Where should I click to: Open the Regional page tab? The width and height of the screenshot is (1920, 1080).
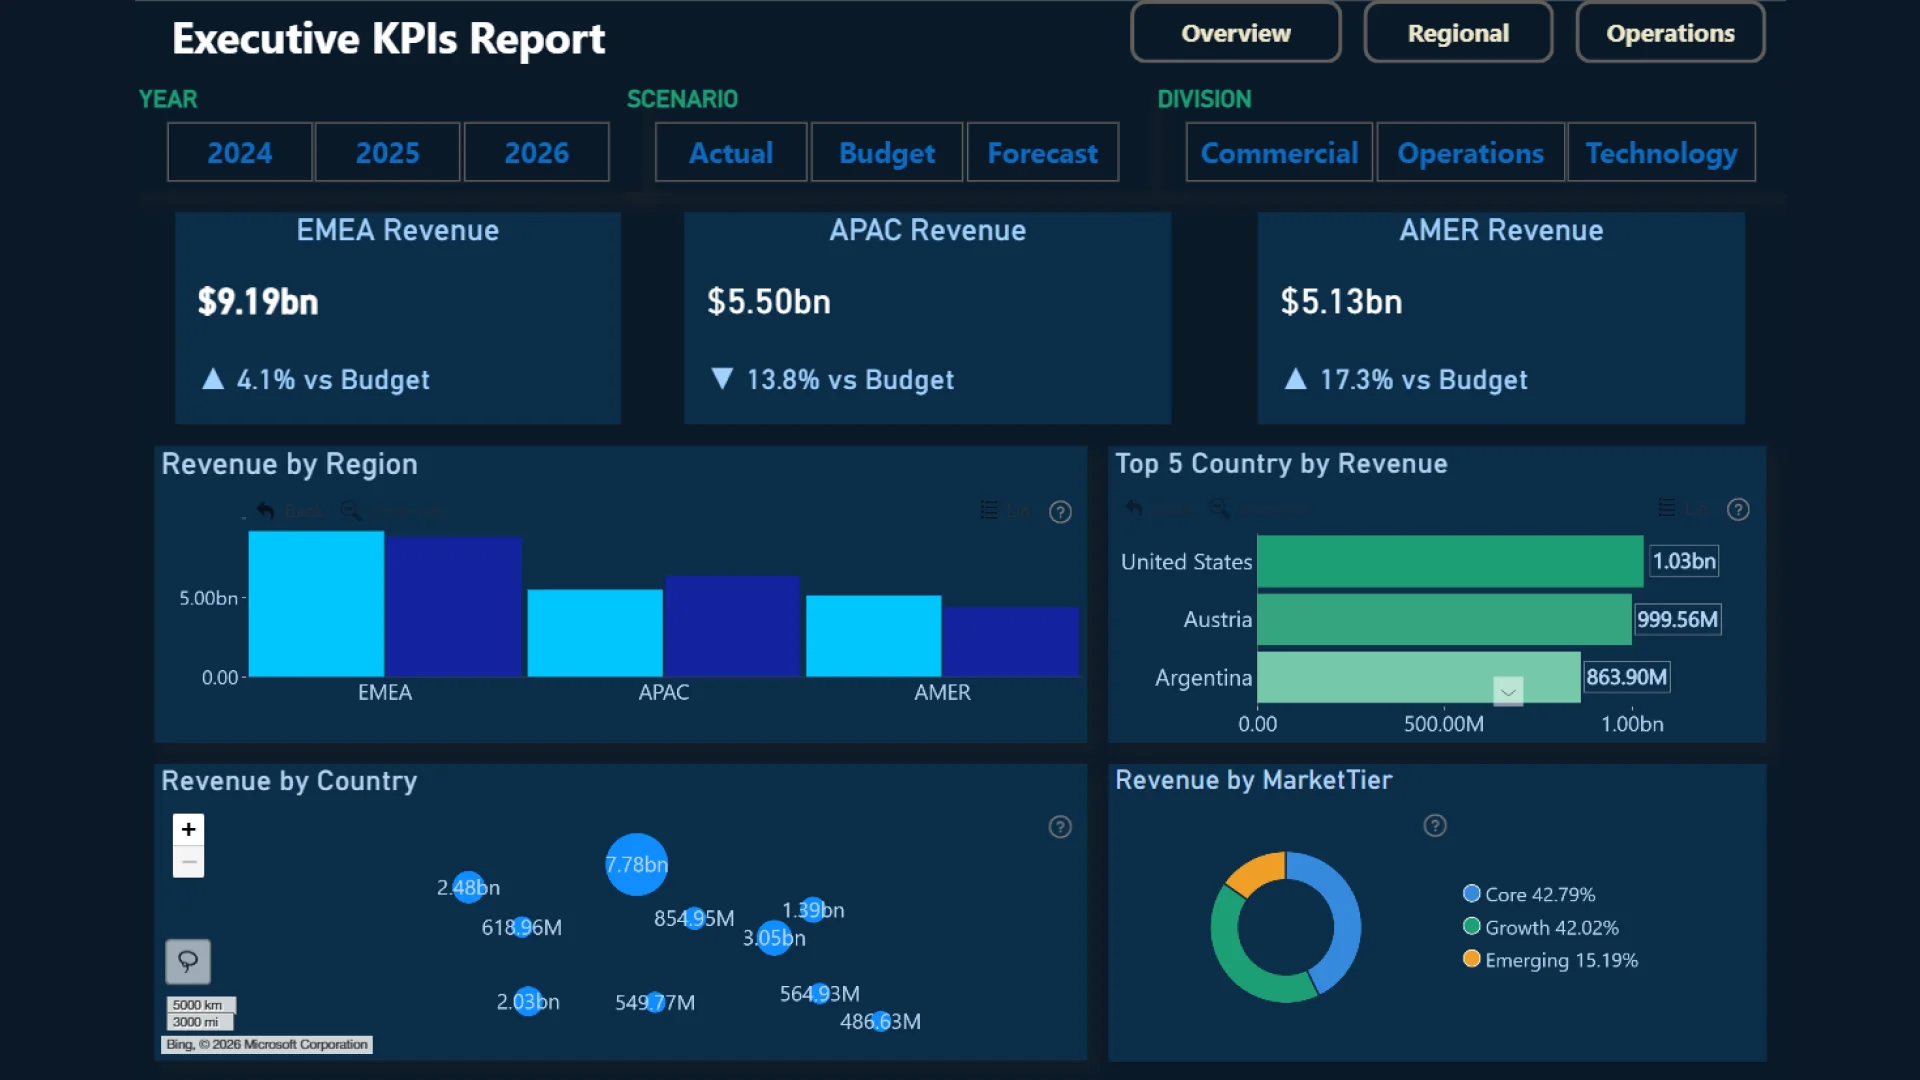click(1458, 33)
